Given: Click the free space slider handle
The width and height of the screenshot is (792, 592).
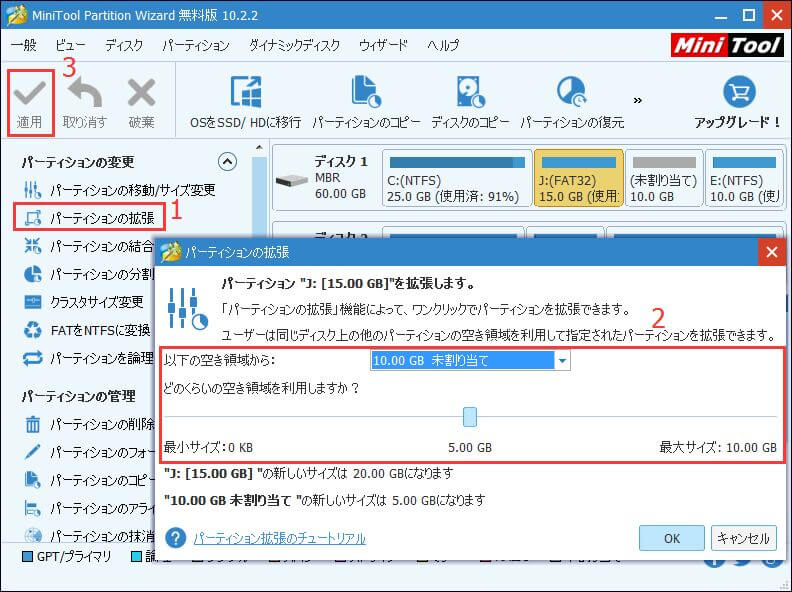Looking at the screenshot, I should coord(470,416).
